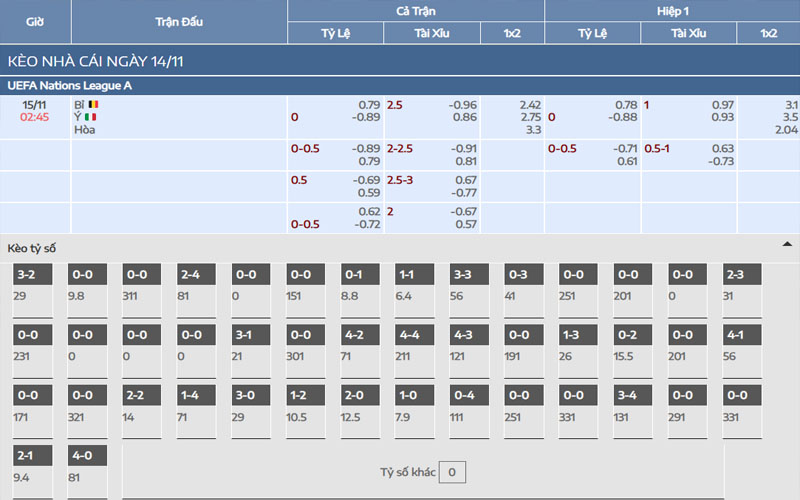Select the Cả Trận header tab

click(415, 10)
